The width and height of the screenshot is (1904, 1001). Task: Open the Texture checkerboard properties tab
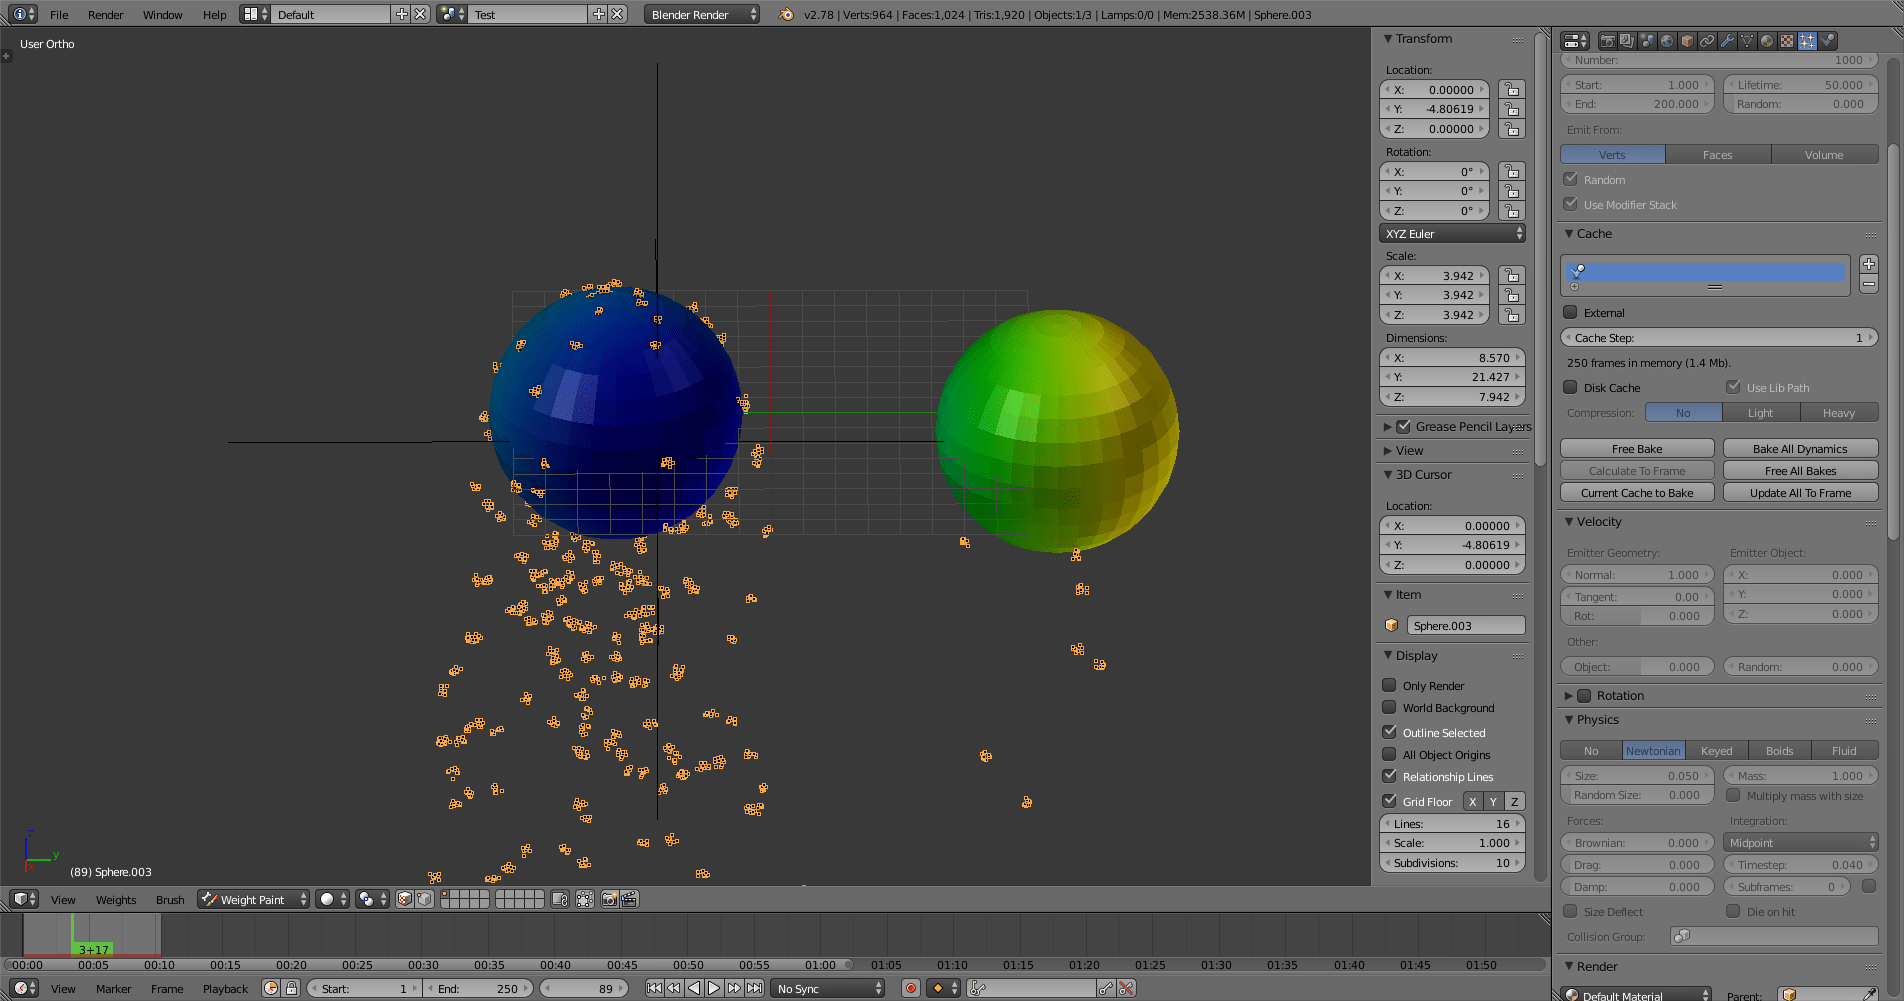pyautogui.click(x=1788, y=40)
